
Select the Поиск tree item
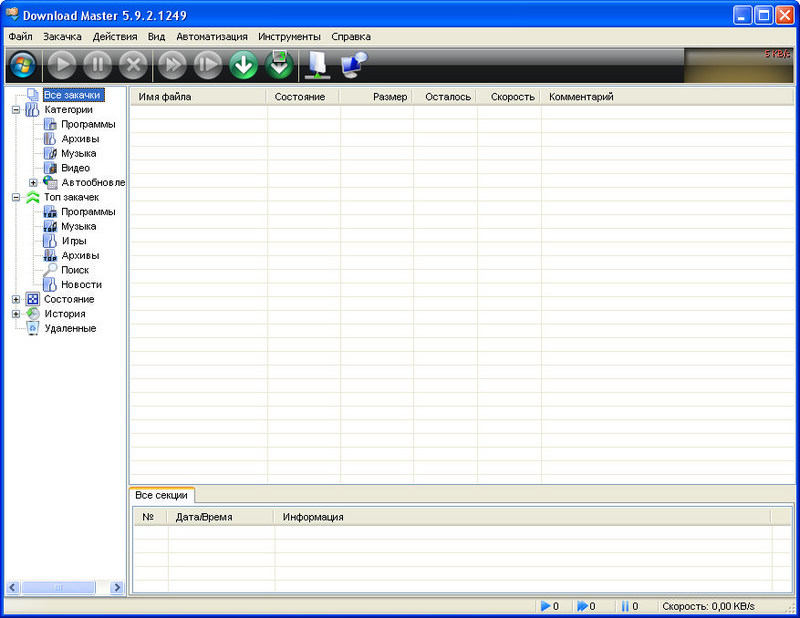point(75,270)
